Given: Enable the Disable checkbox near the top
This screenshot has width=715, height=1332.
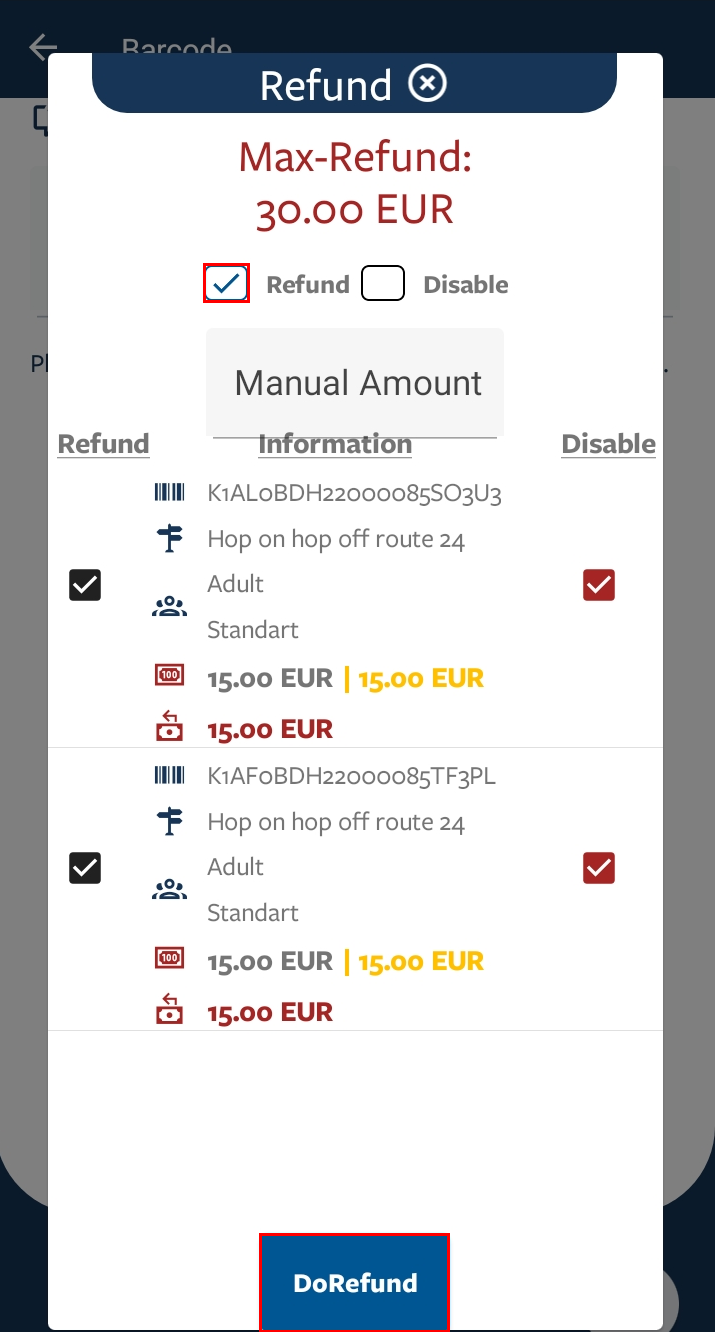Looking at the screenshot, I should click(x=383, y=283).
